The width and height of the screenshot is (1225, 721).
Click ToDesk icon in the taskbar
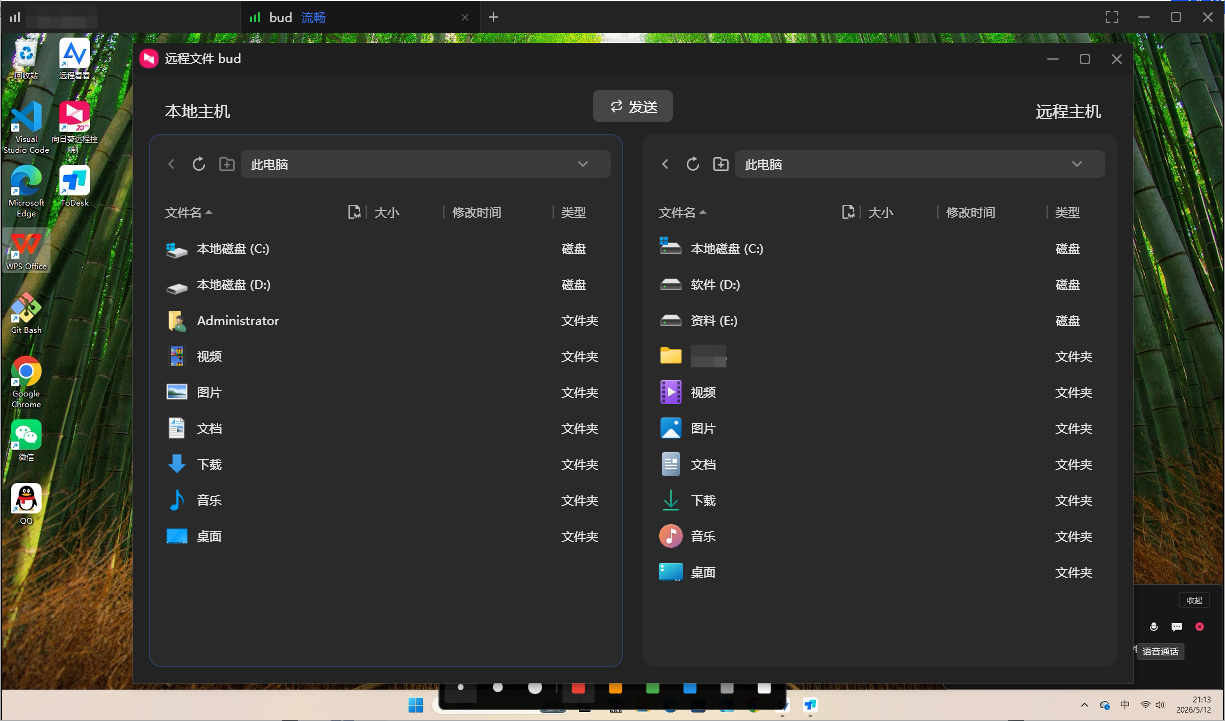click(x=810, y=705)
